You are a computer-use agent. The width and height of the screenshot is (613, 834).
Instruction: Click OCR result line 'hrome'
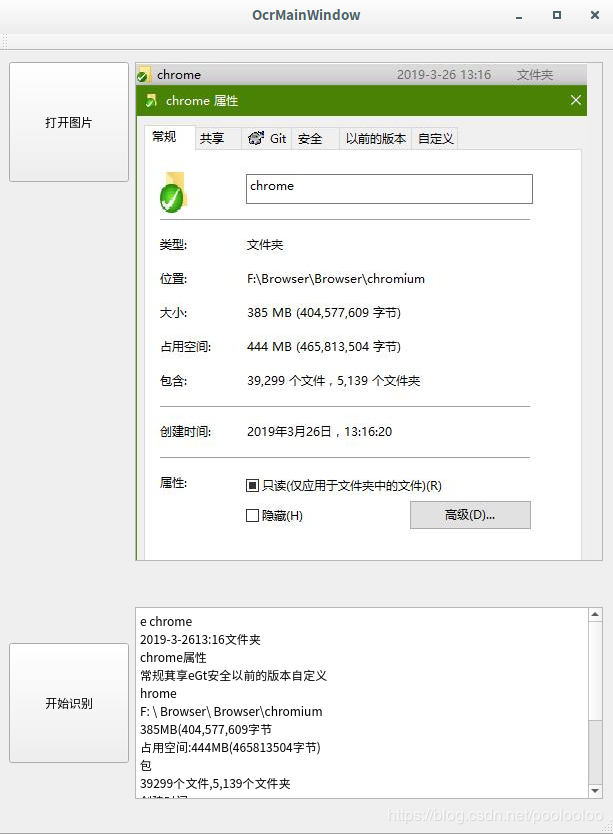coord(158,694)
